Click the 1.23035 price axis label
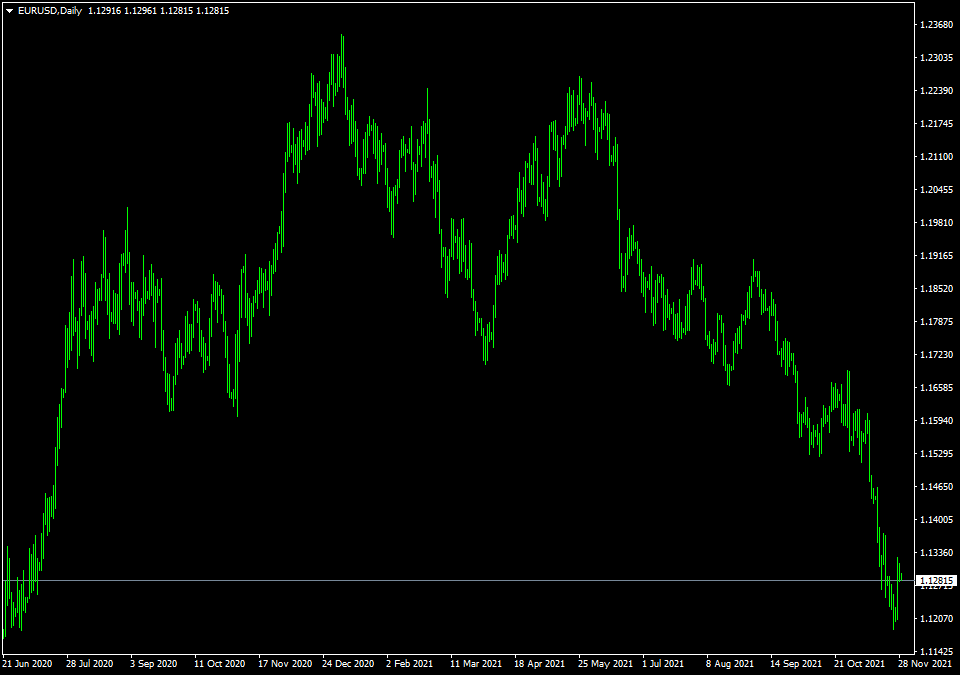Screen dimensions: 960x675 coord(937,58)
